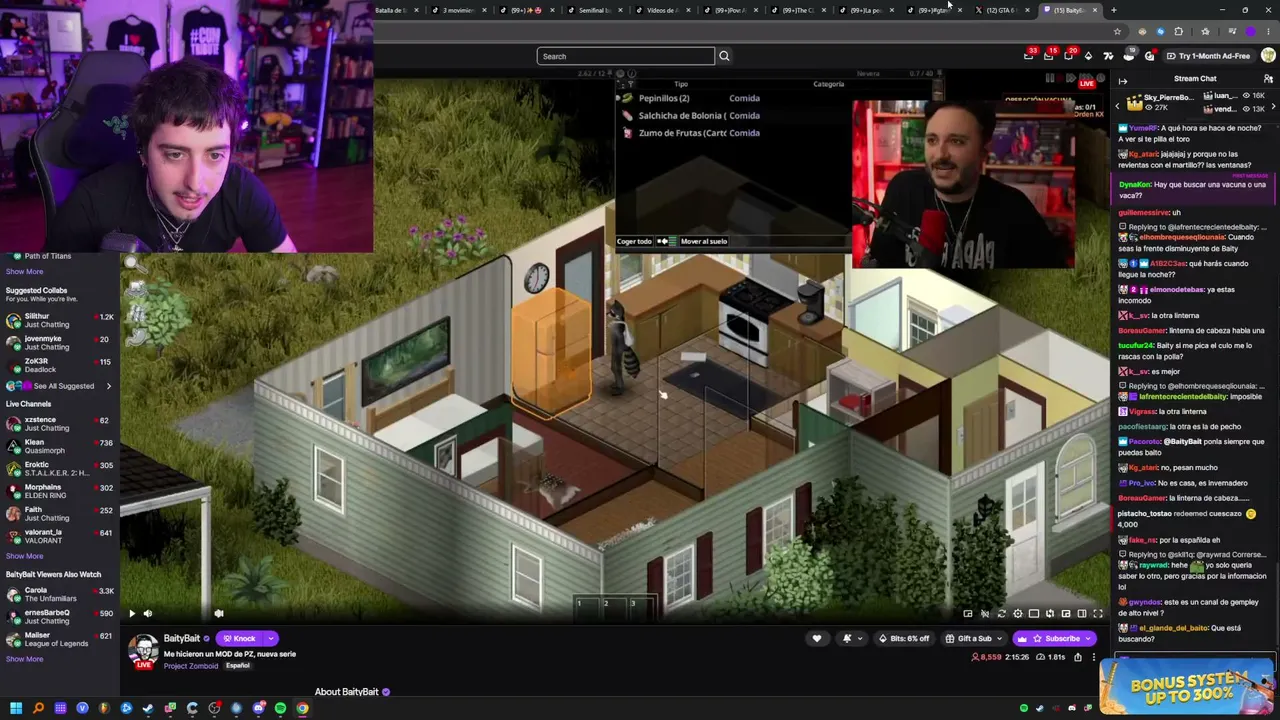Viewport: 1280px width, 720px height.
Task: Open the inbox icon with 33 badge
Action: point(1029,56)
